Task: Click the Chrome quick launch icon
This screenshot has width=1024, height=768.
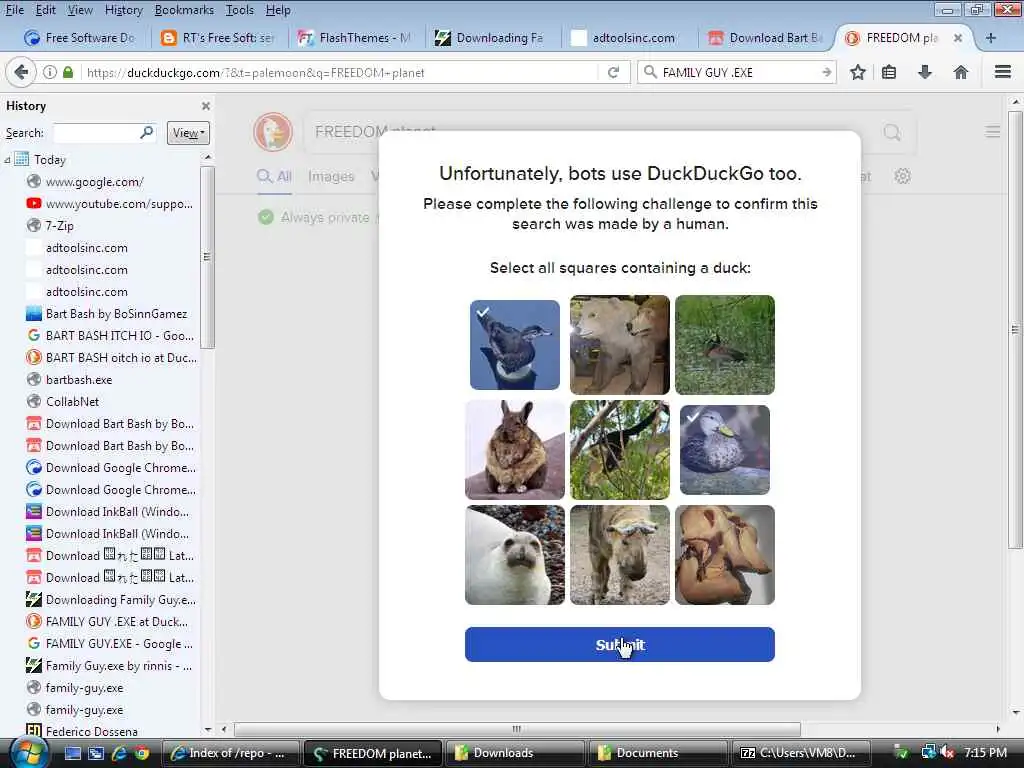Action: coord(142,753)
